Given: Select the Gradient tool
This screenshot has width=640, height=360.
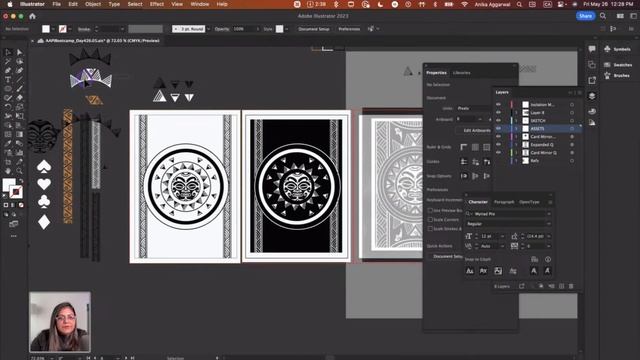Looking at the screenshot, I should click(x=19, y=134).
